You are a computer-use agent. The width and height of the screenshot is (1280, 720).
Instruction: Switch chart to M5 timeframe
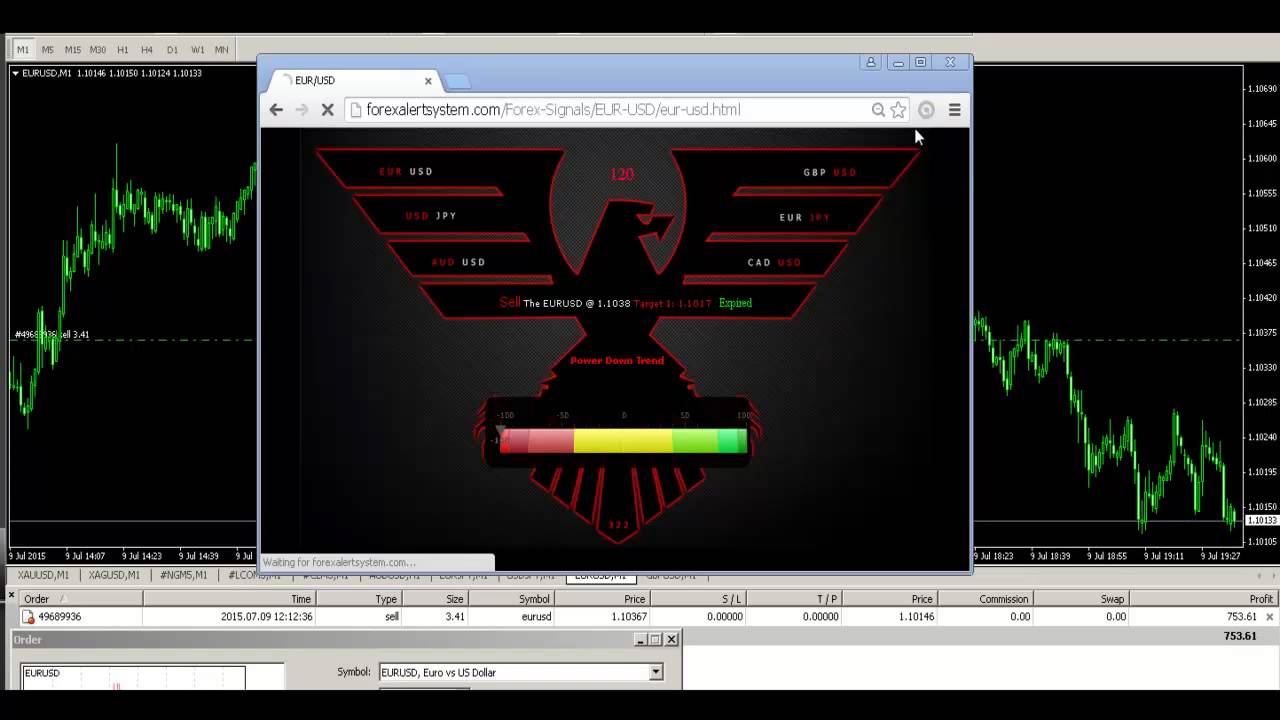(x=47, y=49)
